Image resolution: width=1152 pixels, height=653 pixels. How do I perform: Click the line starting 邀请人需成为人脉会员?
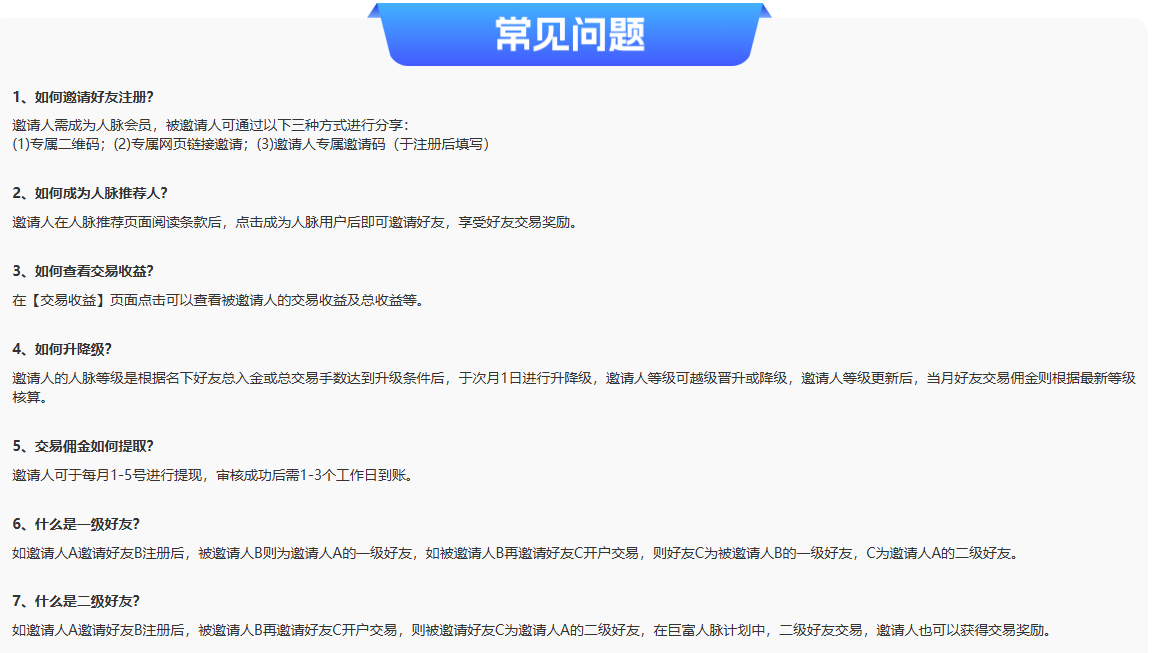[211, 126]
